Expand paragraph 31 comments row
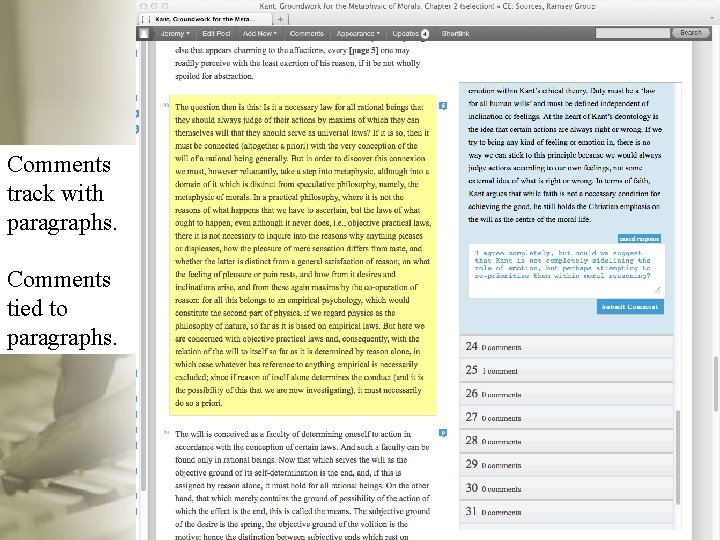720x540 pixels. pyautogui.click(x=566, y=512)
